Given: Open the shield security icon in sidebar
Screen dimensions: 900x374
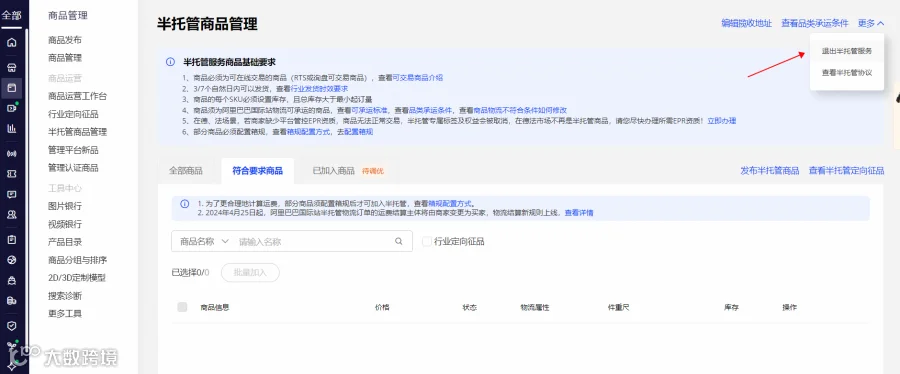Looking at the screenshot, I should pos(11,325).
